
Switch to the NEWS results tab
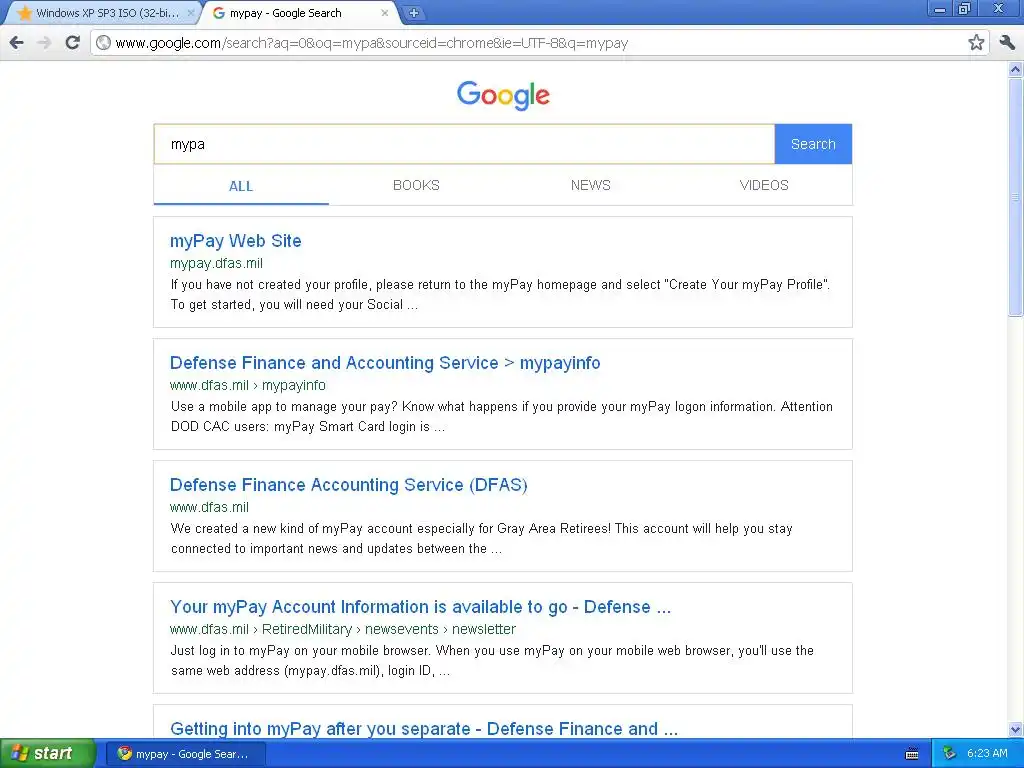[x=590, y=185]
